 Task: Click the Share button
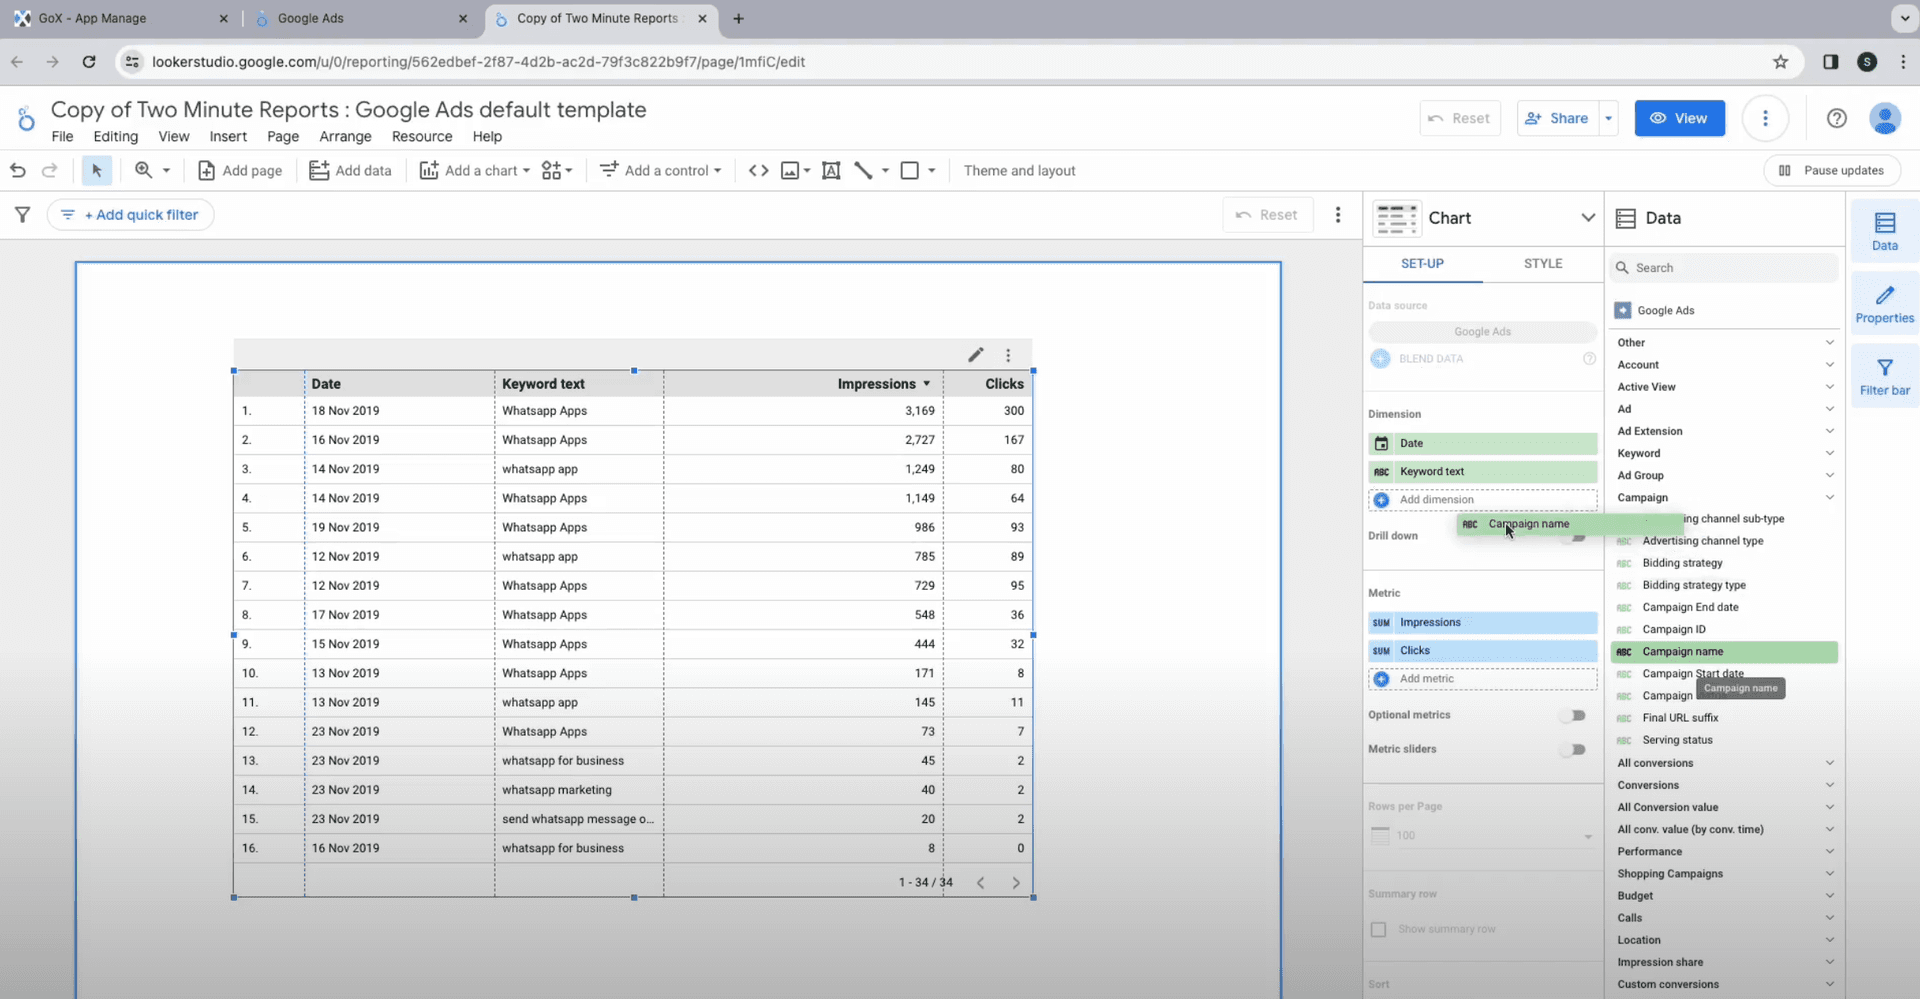coord(1557,118)
